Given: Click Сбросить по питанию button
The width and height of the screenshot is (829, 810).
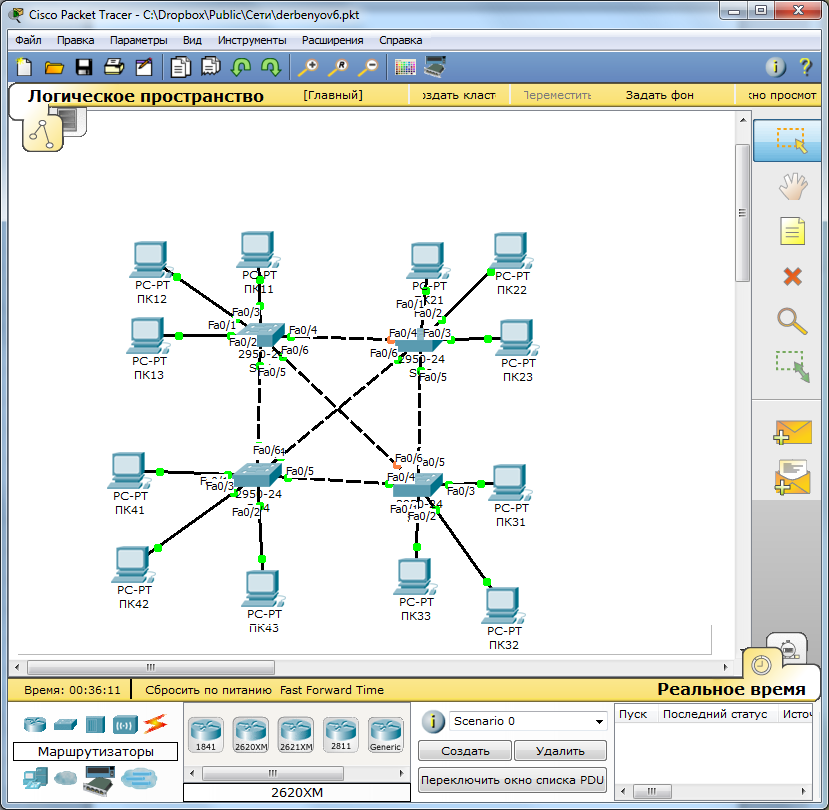Looking at the screenshot, I should point(208,690).
